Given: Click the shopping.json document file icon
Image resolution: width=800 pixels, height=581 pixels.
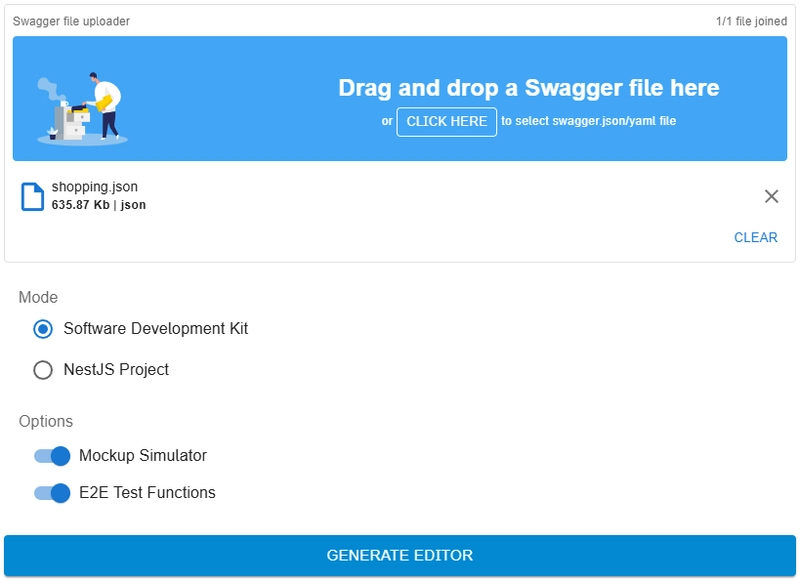Looking at the screenshot, I should (33, 196).
